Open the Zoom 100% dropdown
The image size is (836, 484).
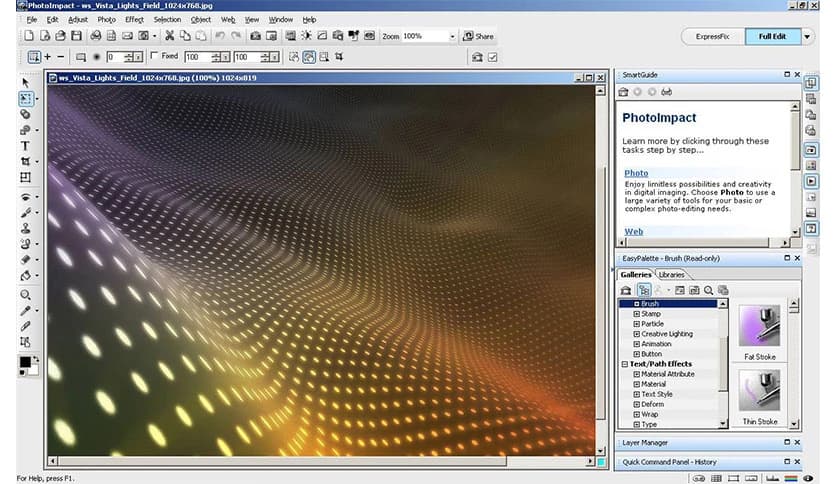pyautogui.click(x=452, y=36)
